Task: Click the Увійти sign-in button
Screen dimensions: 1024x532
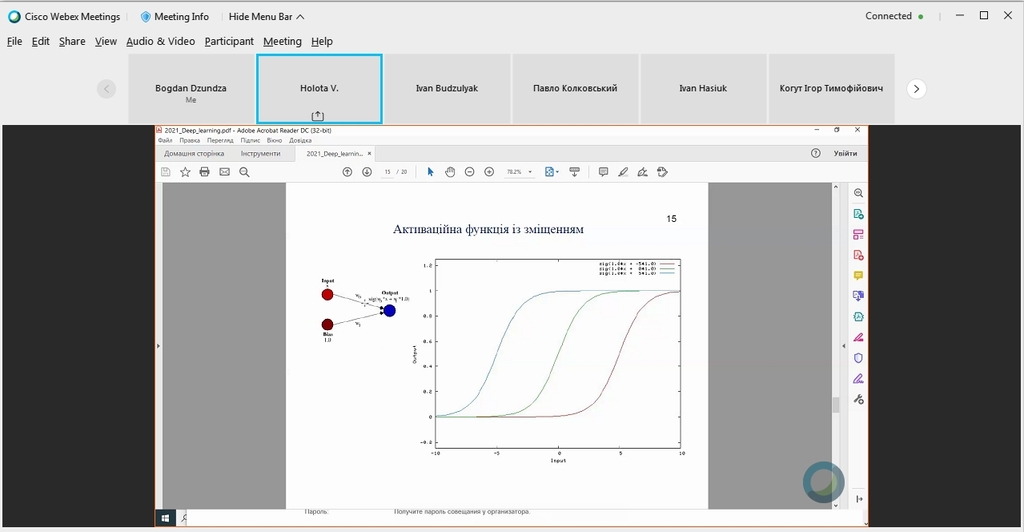Action: pyautogui.click(x=845, y=153)
